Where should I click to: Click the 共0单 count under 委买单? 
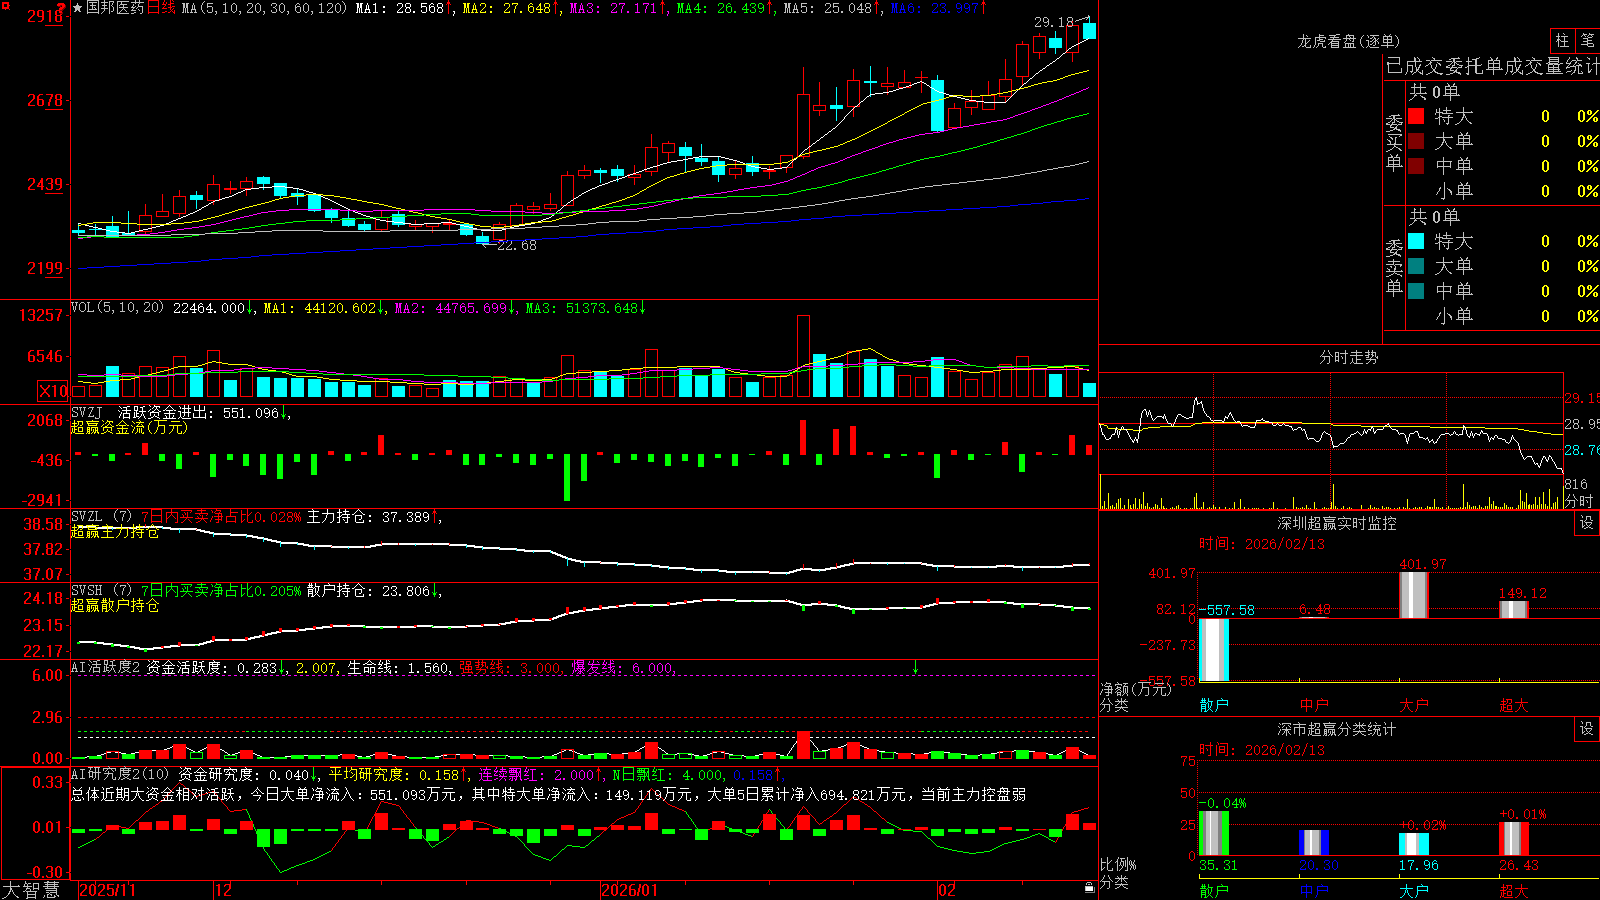click(x=1434, y=92)
